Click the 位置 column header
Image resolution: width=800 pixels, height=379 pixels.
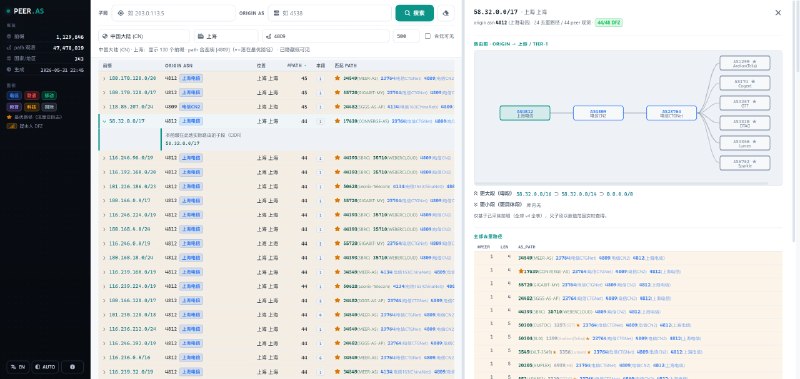[x=261, y=66]
